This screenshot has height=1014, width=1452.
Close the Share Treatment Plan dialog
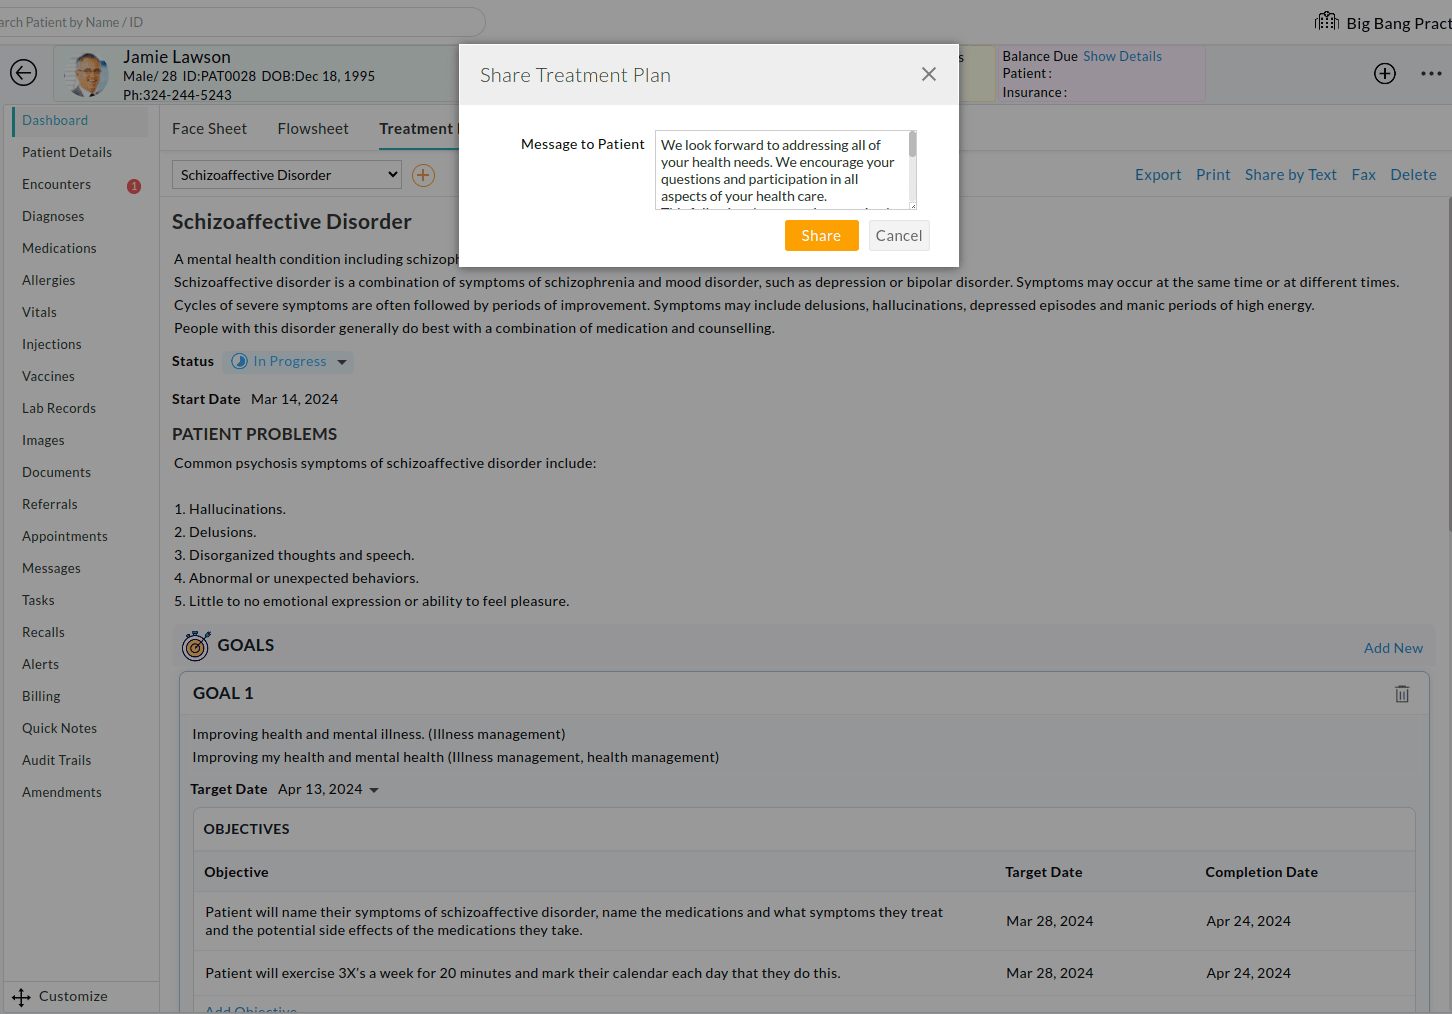pos(929,75)
